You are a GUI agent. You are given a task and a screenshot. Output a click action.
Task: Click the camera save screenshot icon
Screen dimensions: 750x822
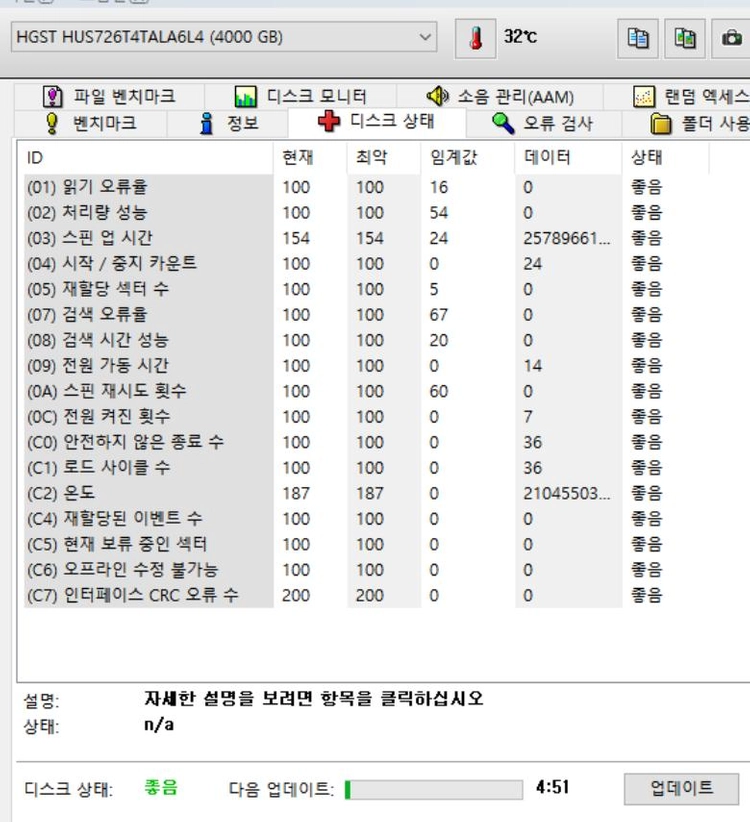[x=731, y=38]
